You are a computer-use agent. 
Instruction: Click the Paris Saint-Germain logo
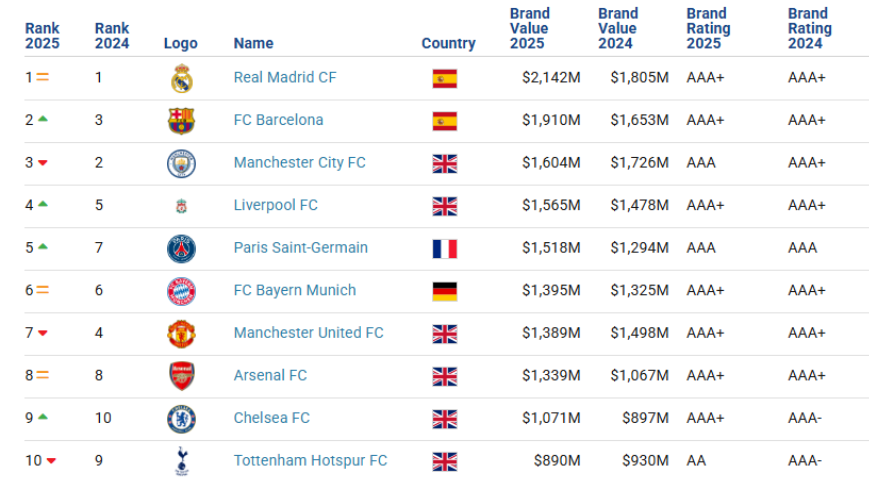pos(181,248)
